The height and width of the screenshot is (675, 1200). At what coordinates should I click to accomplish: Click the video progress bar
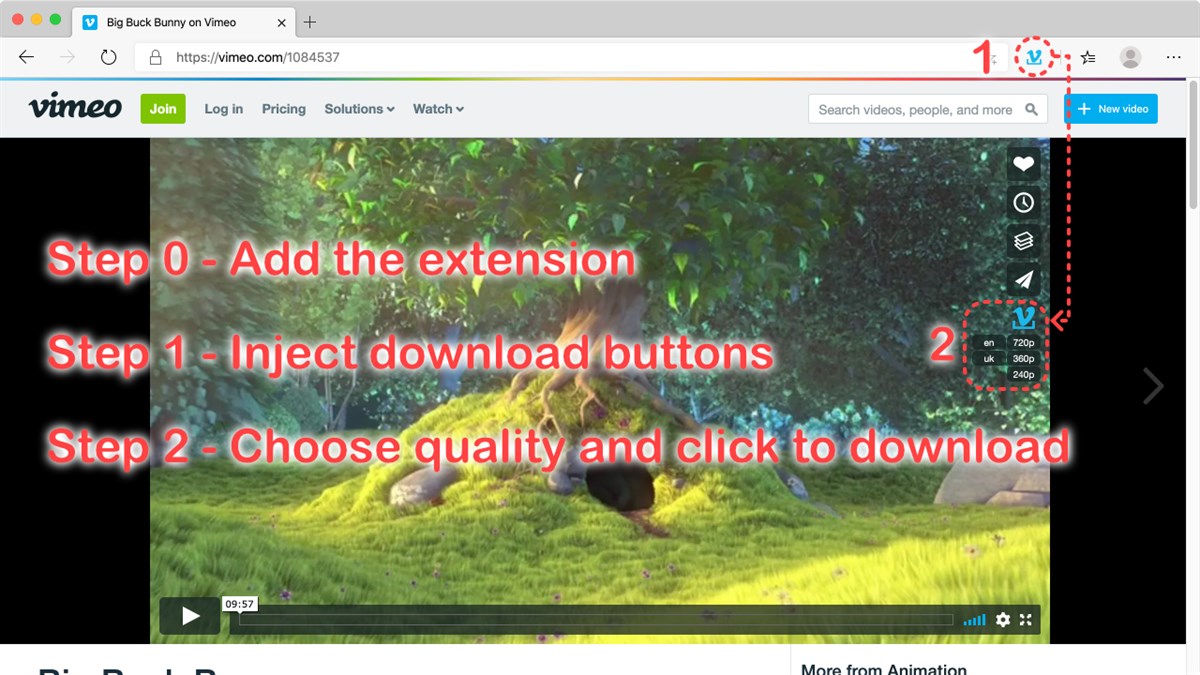[x=596, y=620]
